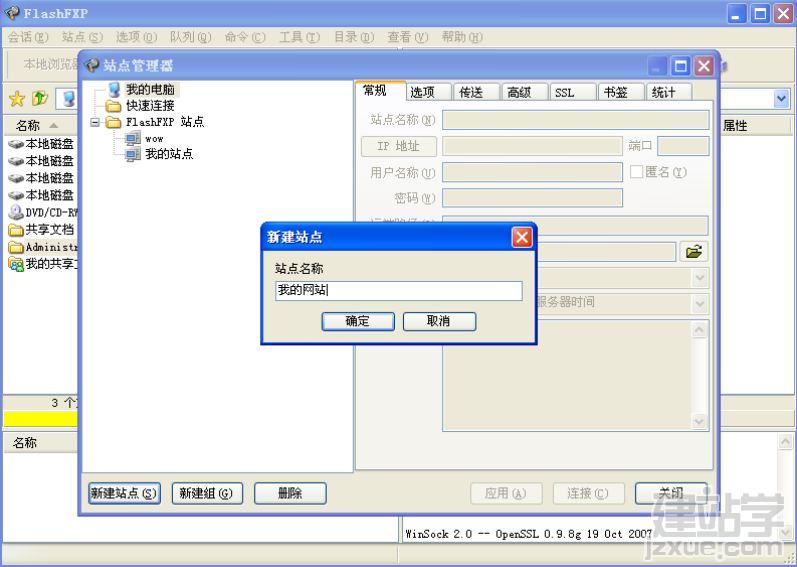Image resolution: width=797 pixels, height=567 pixels.
Task: Click the 快速连接 folder icon
Action: [113, 106]
